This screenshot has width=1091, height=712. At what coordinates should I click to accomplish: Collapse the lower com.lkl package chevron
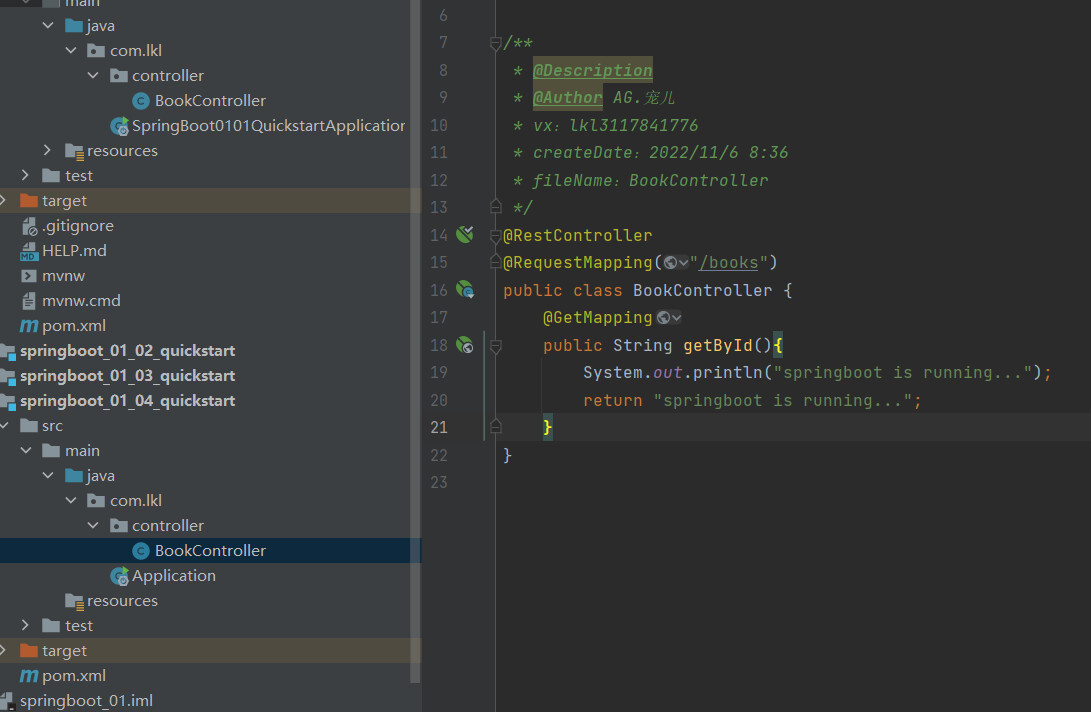[x=71, y=500]
